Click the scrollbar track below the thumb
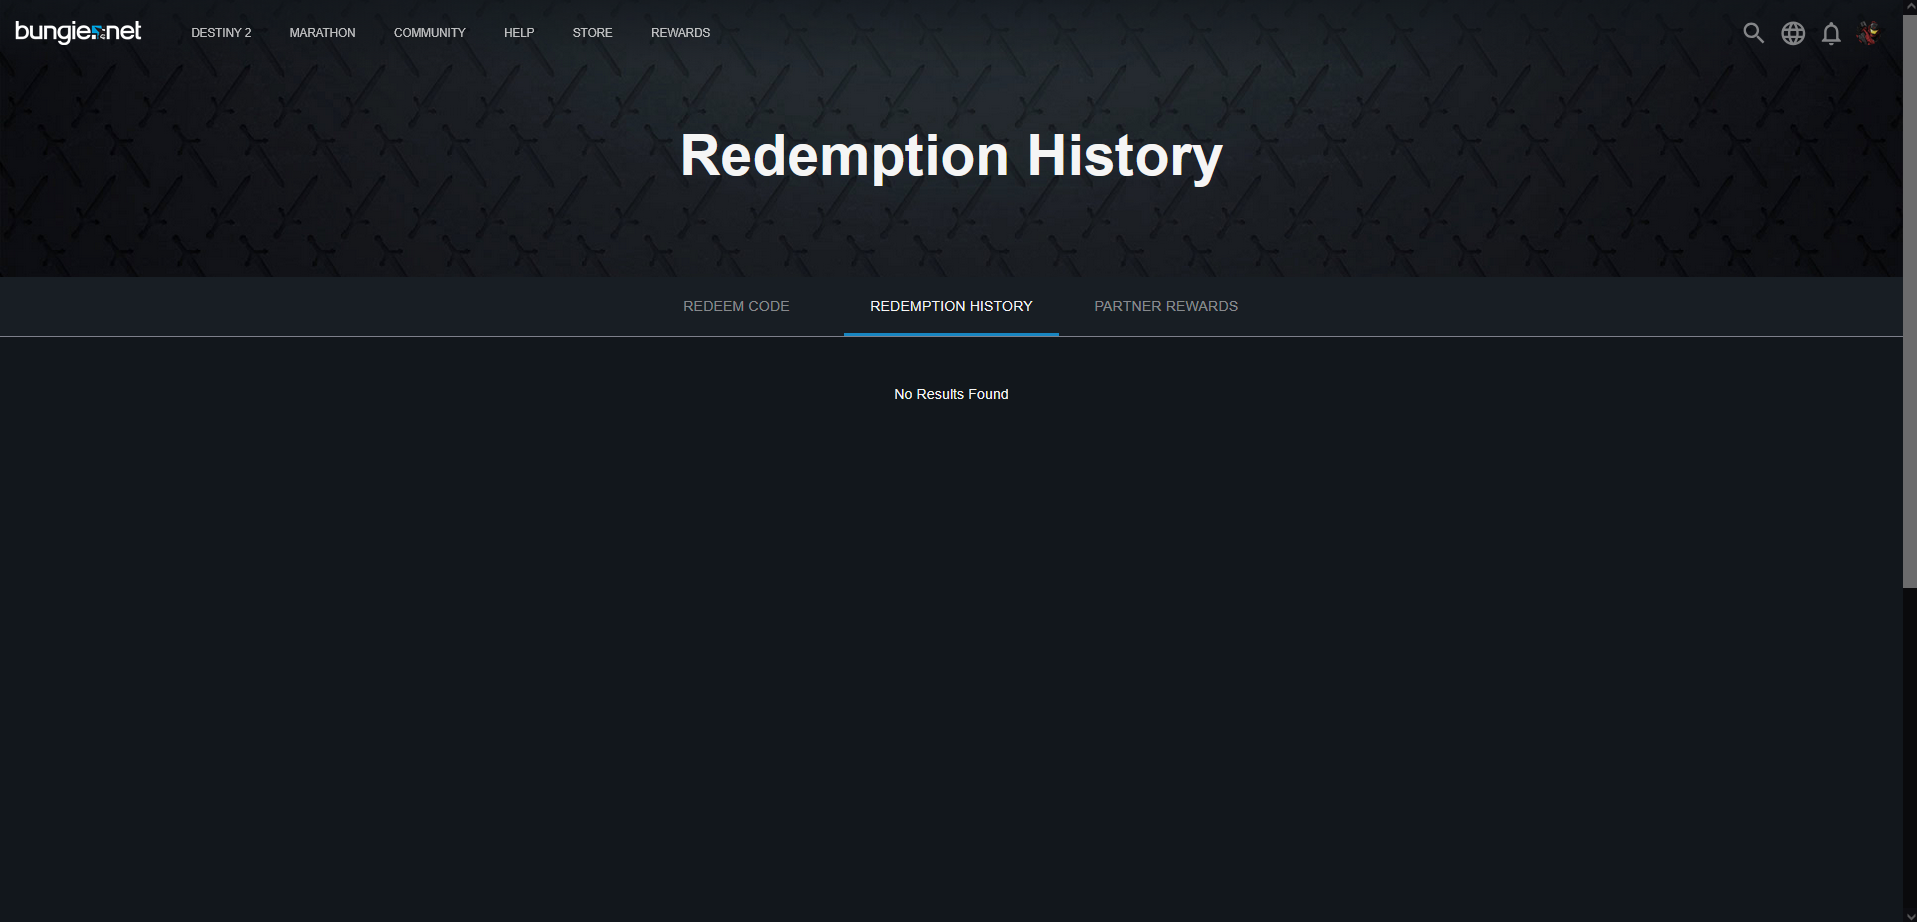Image resolution: width=1917 pixels, height=922 pixels. (1909, 750)
